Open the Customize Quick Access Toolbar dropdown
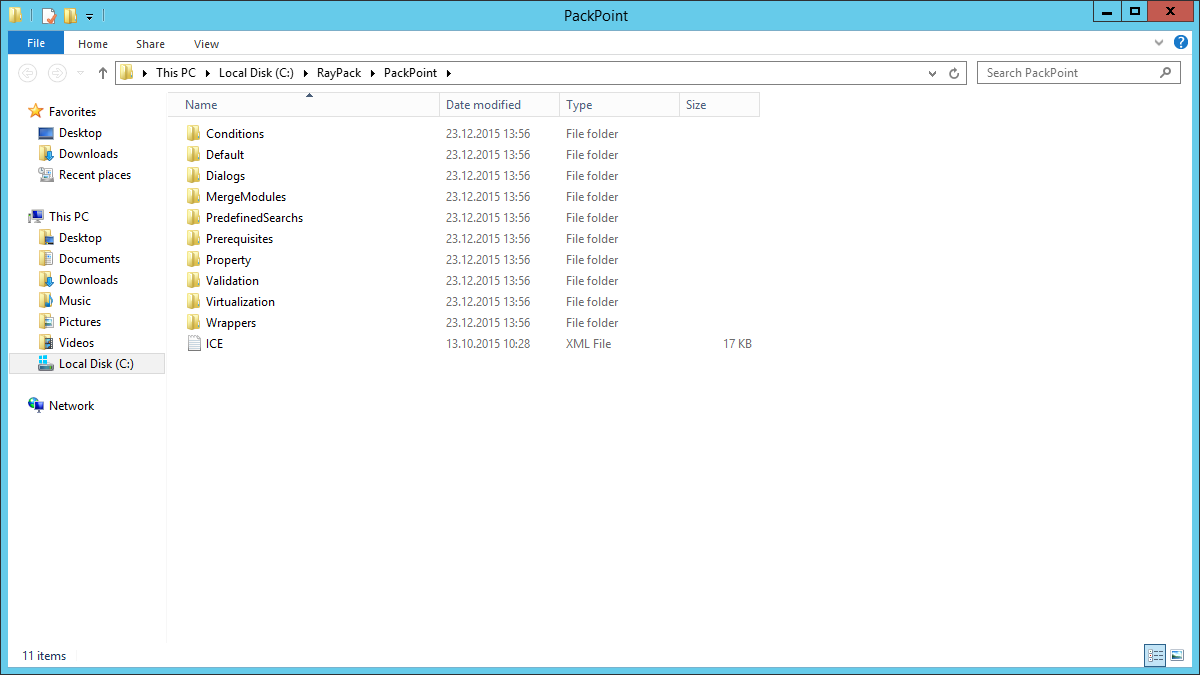 click(x=90, y=16)
